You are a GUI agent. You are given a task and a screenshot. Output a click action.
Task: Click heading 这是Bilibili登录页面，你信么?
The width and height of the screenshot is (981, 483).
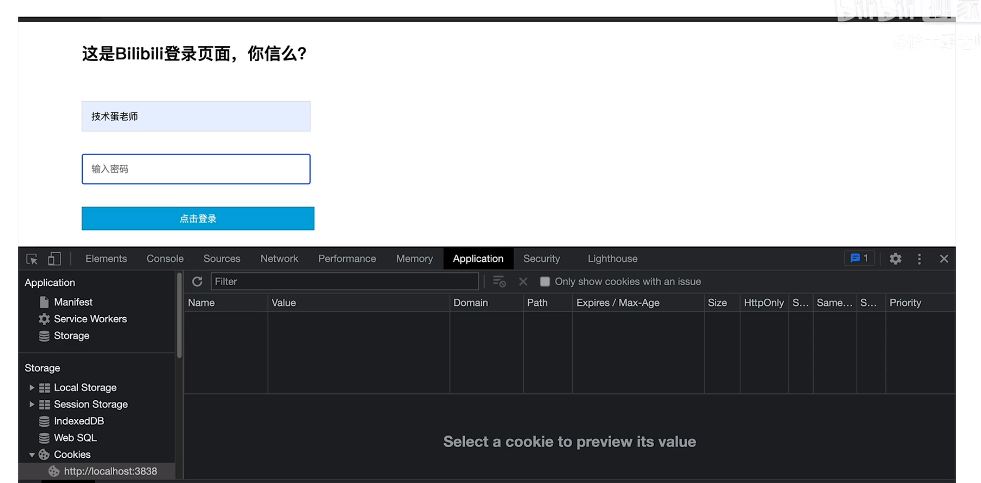(194, 54)
